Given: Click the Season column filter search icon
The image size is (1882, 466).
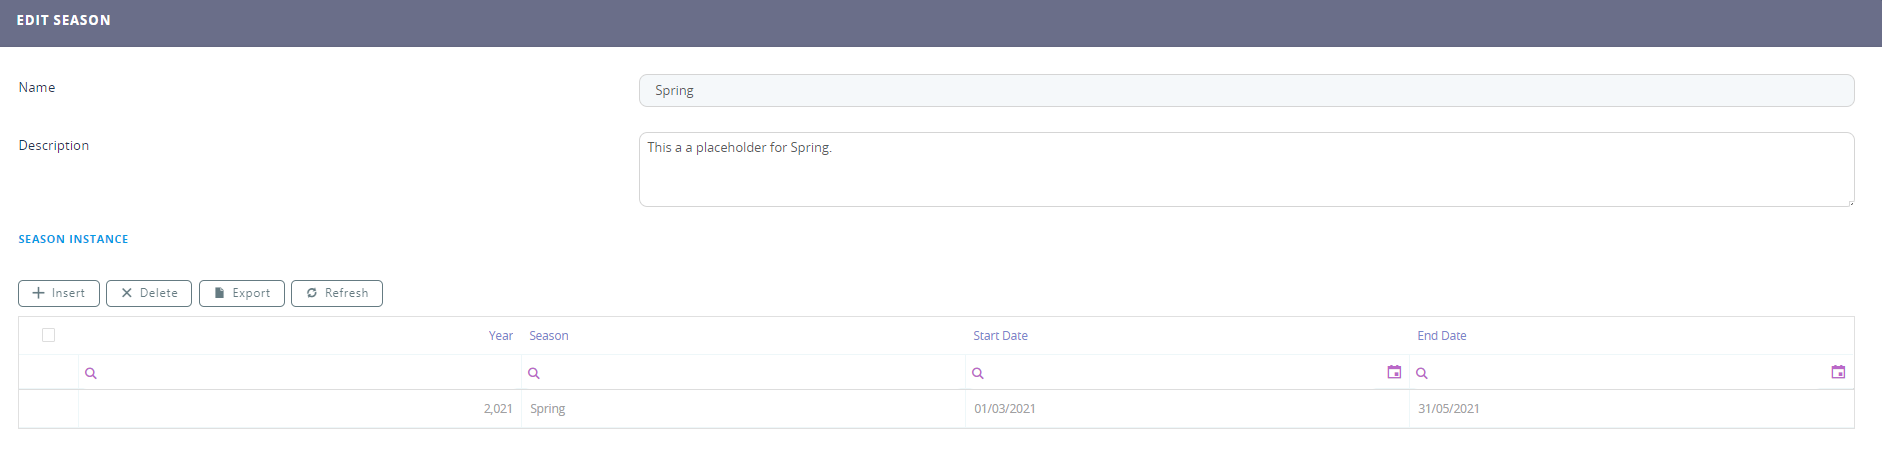Looking at the screenshot, I should 534,373.
